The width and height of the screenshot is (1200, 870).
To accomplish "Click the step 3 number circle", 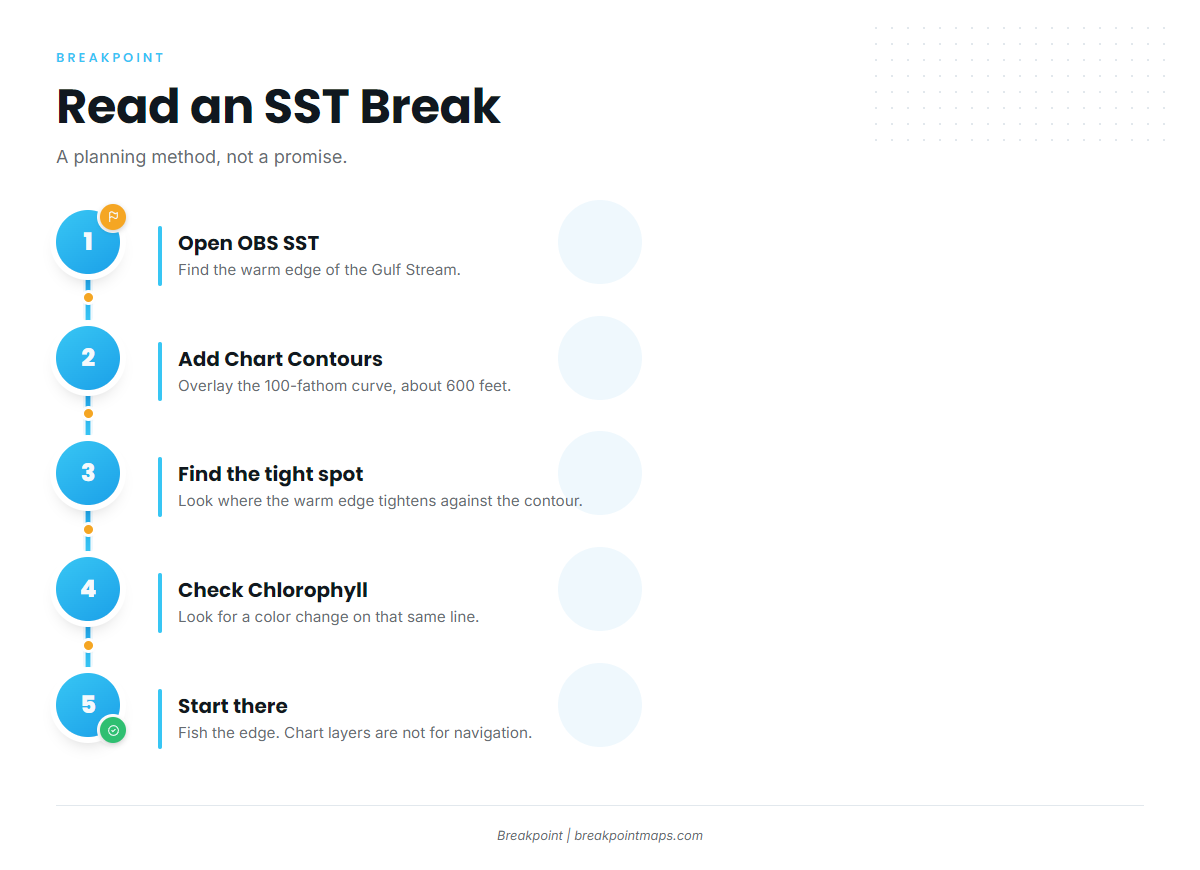I will coord(88,473).
